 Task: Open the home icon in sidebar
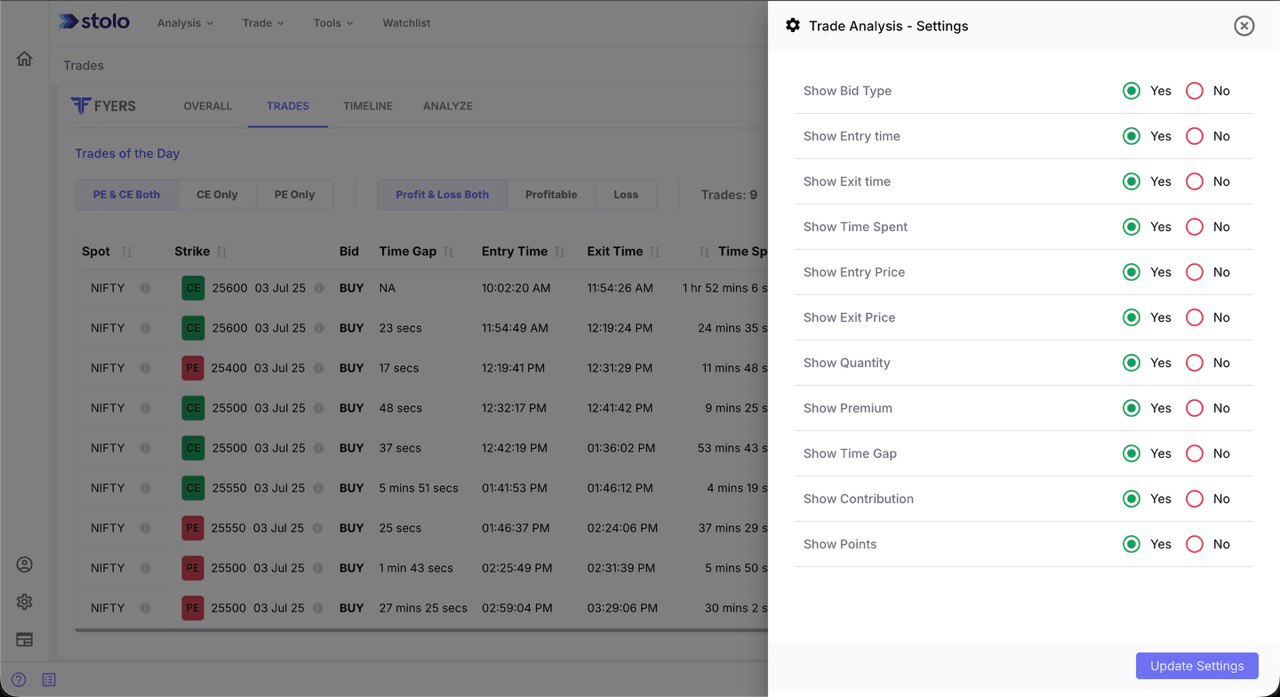25,59
